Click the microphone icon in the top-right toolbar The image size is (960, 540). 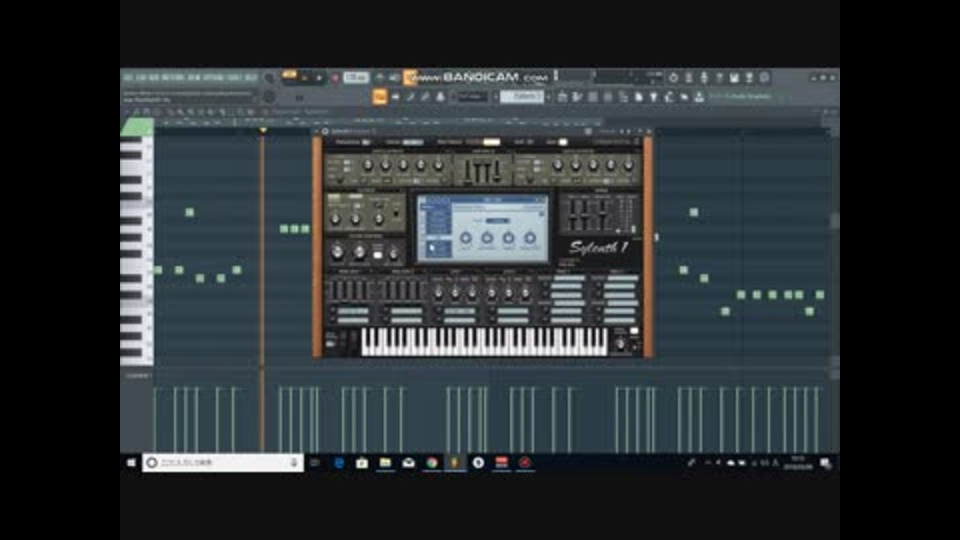[704, 78]
